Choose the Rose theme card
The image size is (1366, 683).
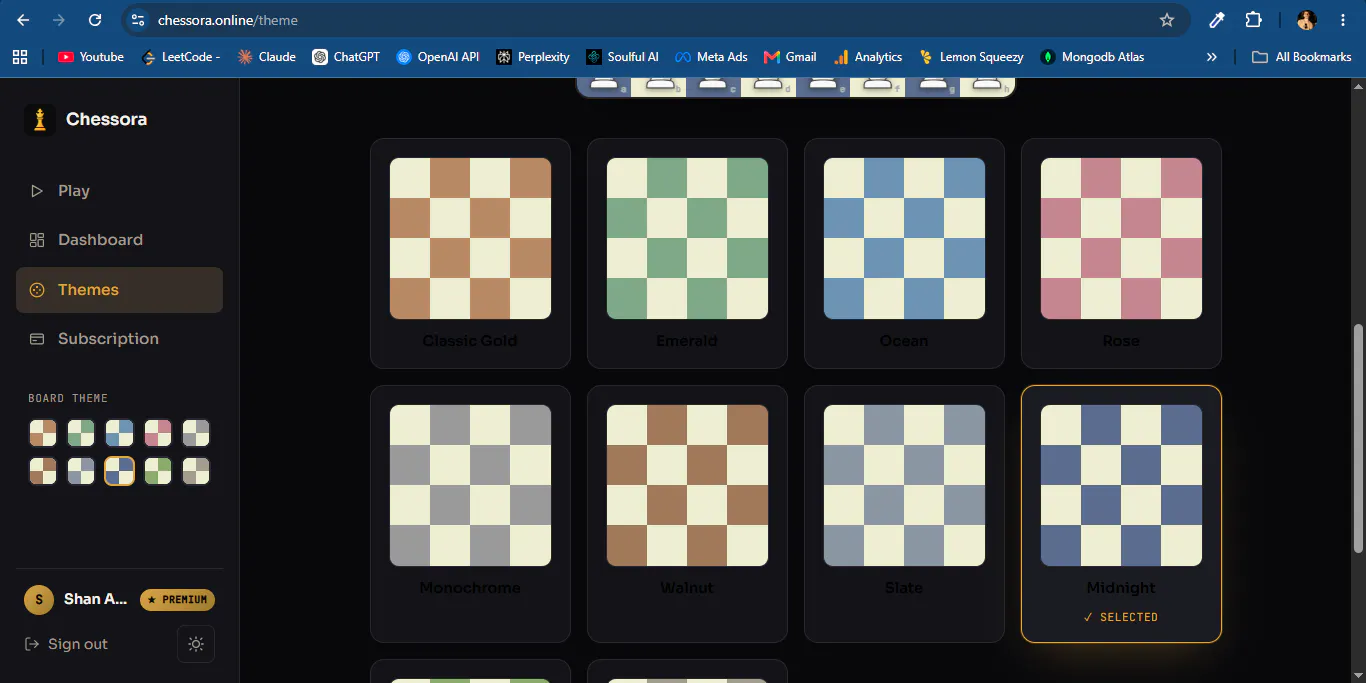[x=1121, y=253]
